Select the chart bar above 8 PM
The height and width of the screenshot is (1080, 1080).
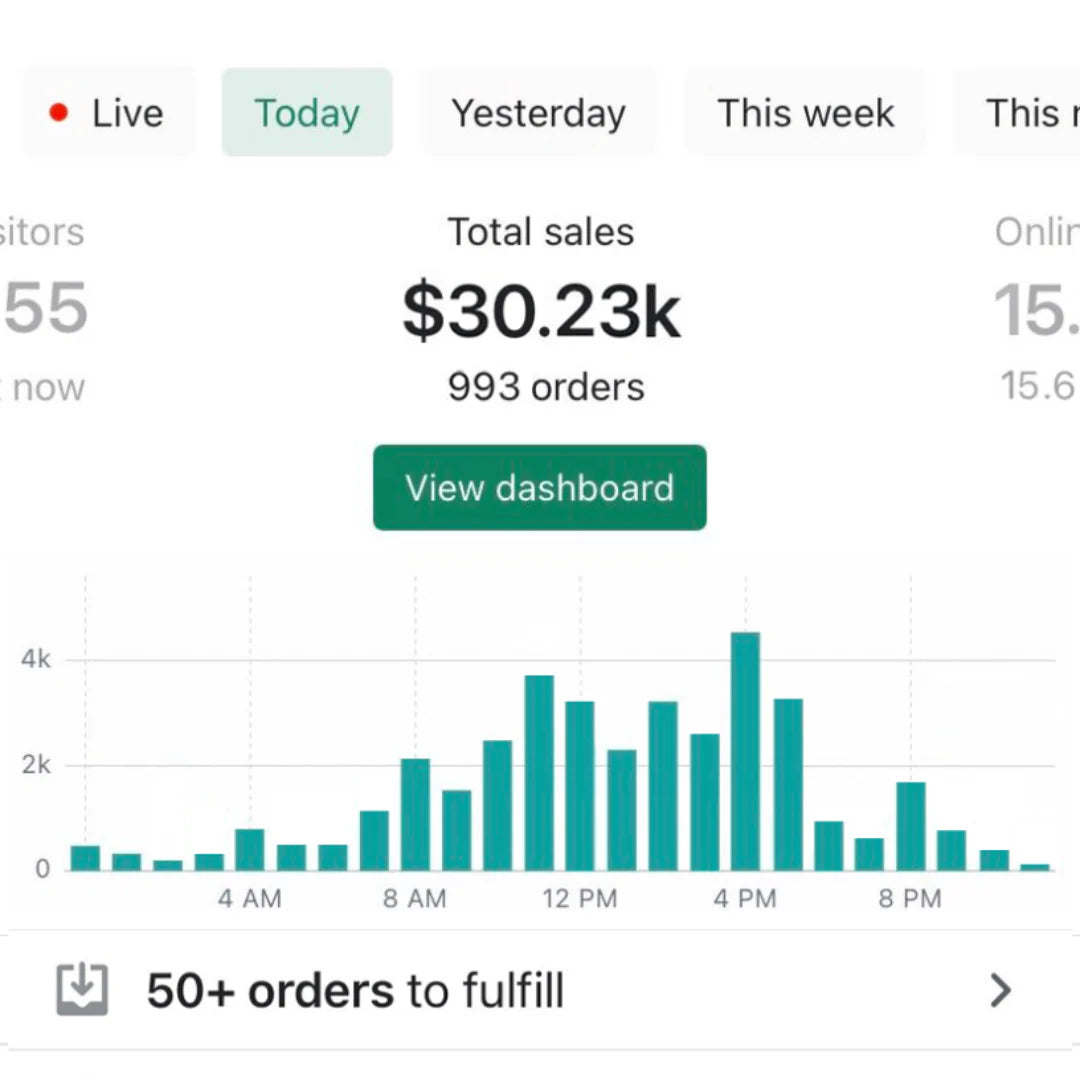click(x=910, y=826)
